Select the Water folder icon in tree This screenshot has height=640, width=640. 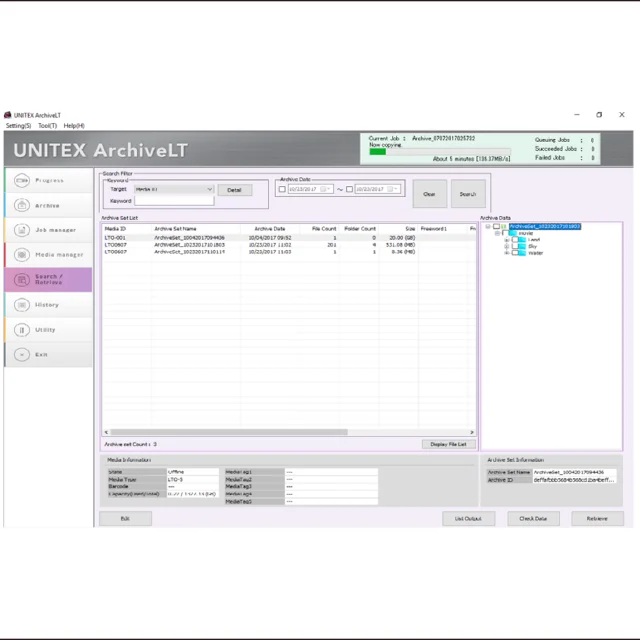tap(522, 253)
